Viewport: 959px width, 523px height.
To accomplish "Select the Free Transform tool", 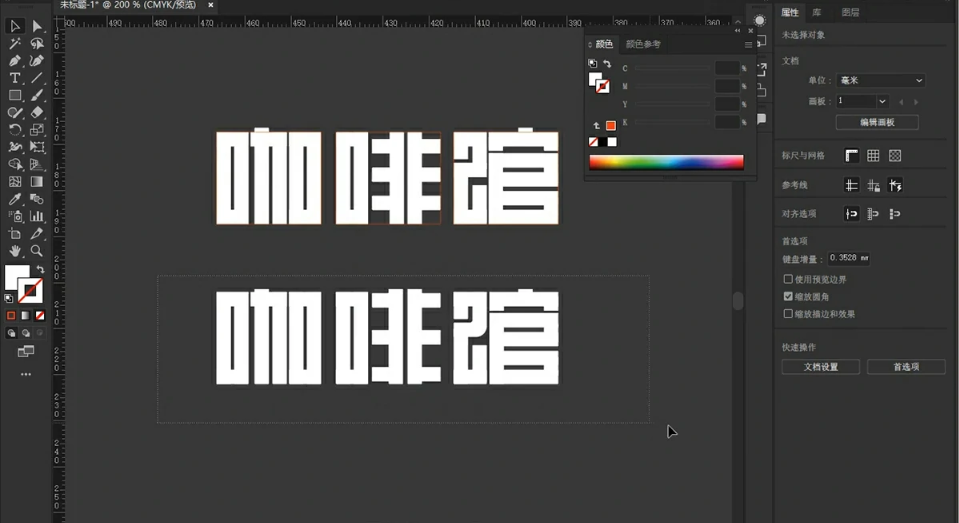I will (37, 147).
